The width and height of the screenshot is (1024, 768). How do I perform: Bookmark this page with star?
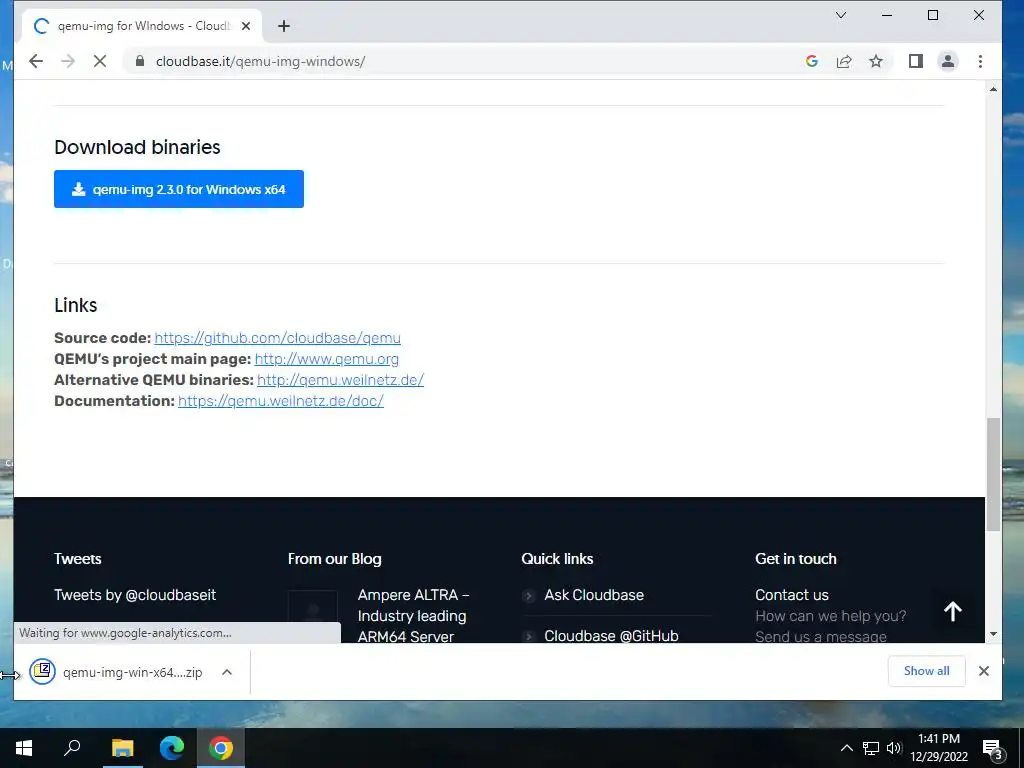(x=876, y=61)
